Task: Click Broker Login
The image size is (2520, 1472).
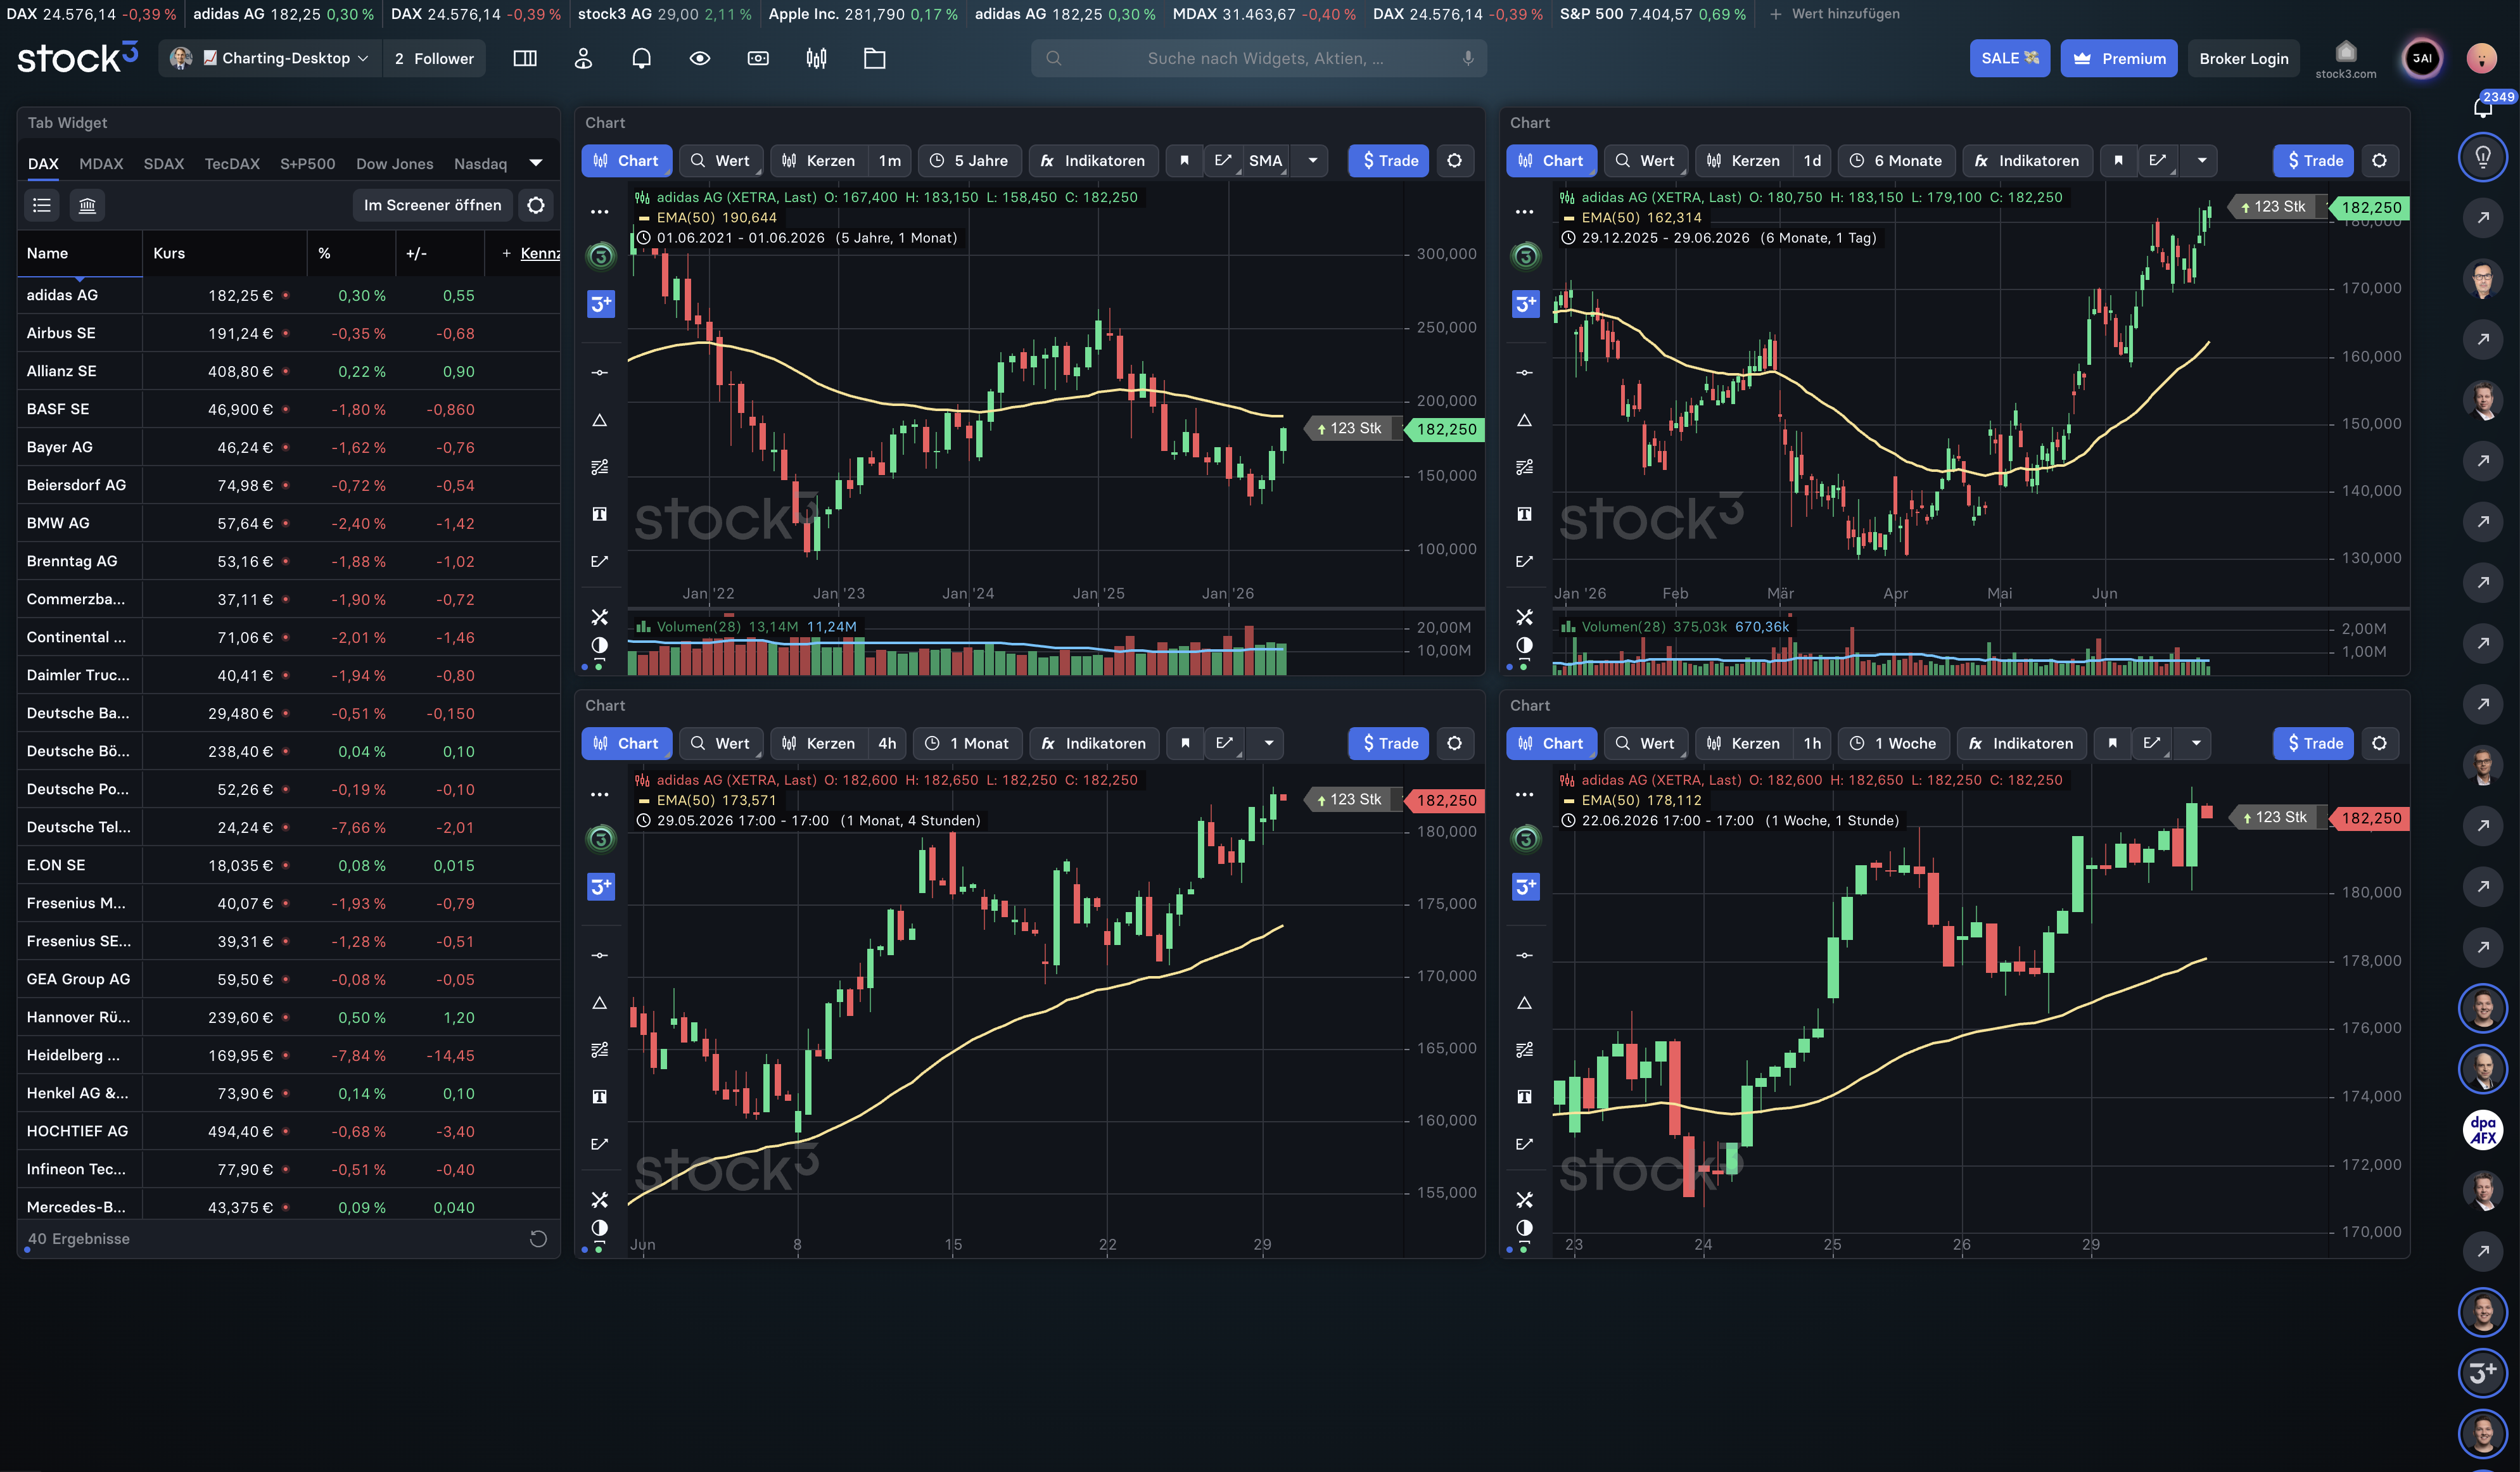Action: click(x=2244, y=58)
